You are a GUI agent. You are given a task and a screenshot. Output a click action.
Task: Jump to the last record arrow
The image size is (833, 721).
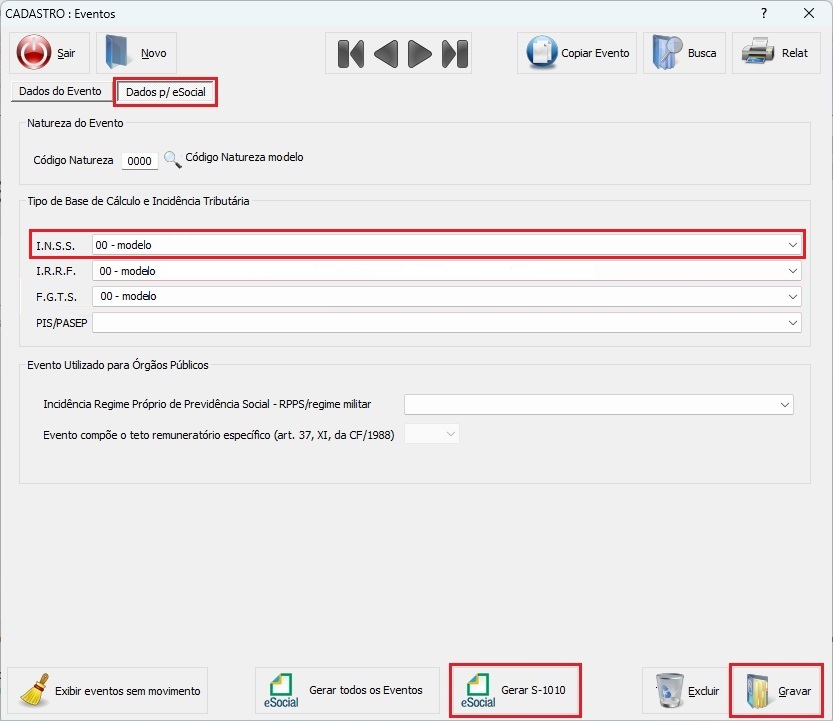pos(455,54)
